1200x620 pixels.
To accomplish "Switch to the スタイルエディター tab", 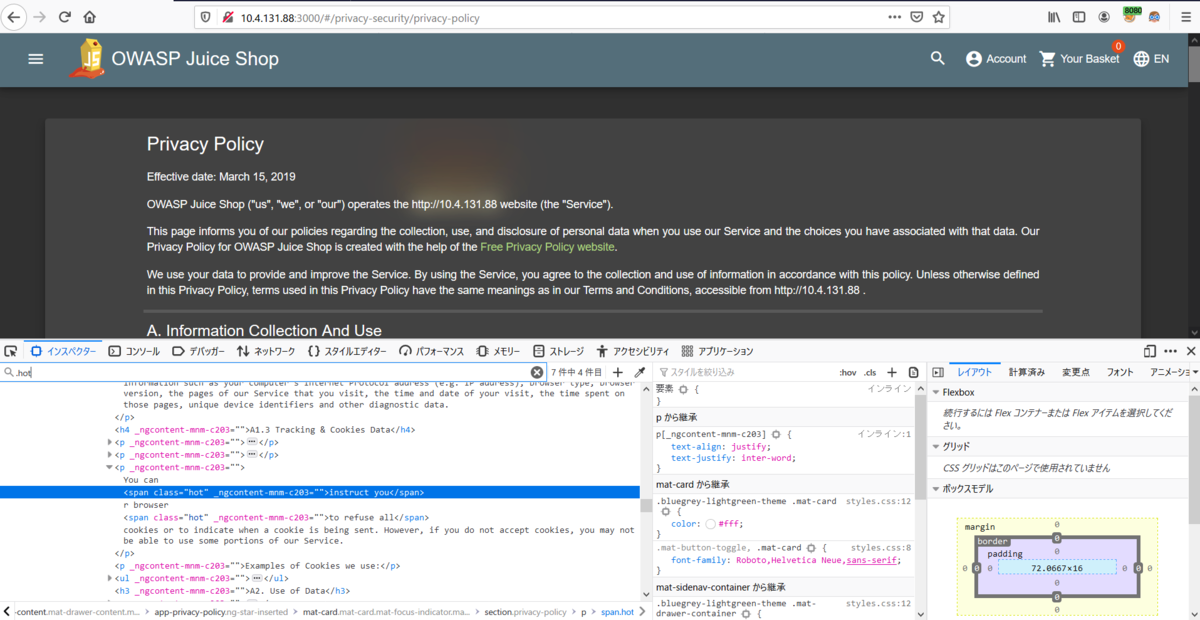I will (x=347, y=351).
